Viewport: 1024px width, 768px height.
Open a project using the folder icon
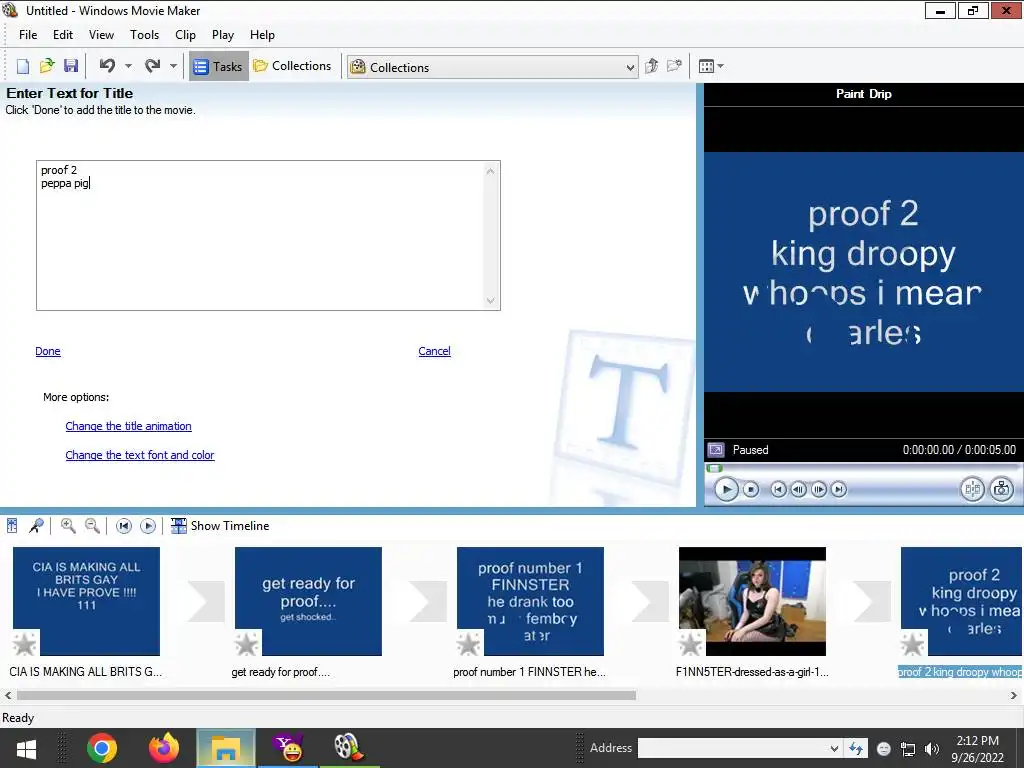[x=46, y=66]
